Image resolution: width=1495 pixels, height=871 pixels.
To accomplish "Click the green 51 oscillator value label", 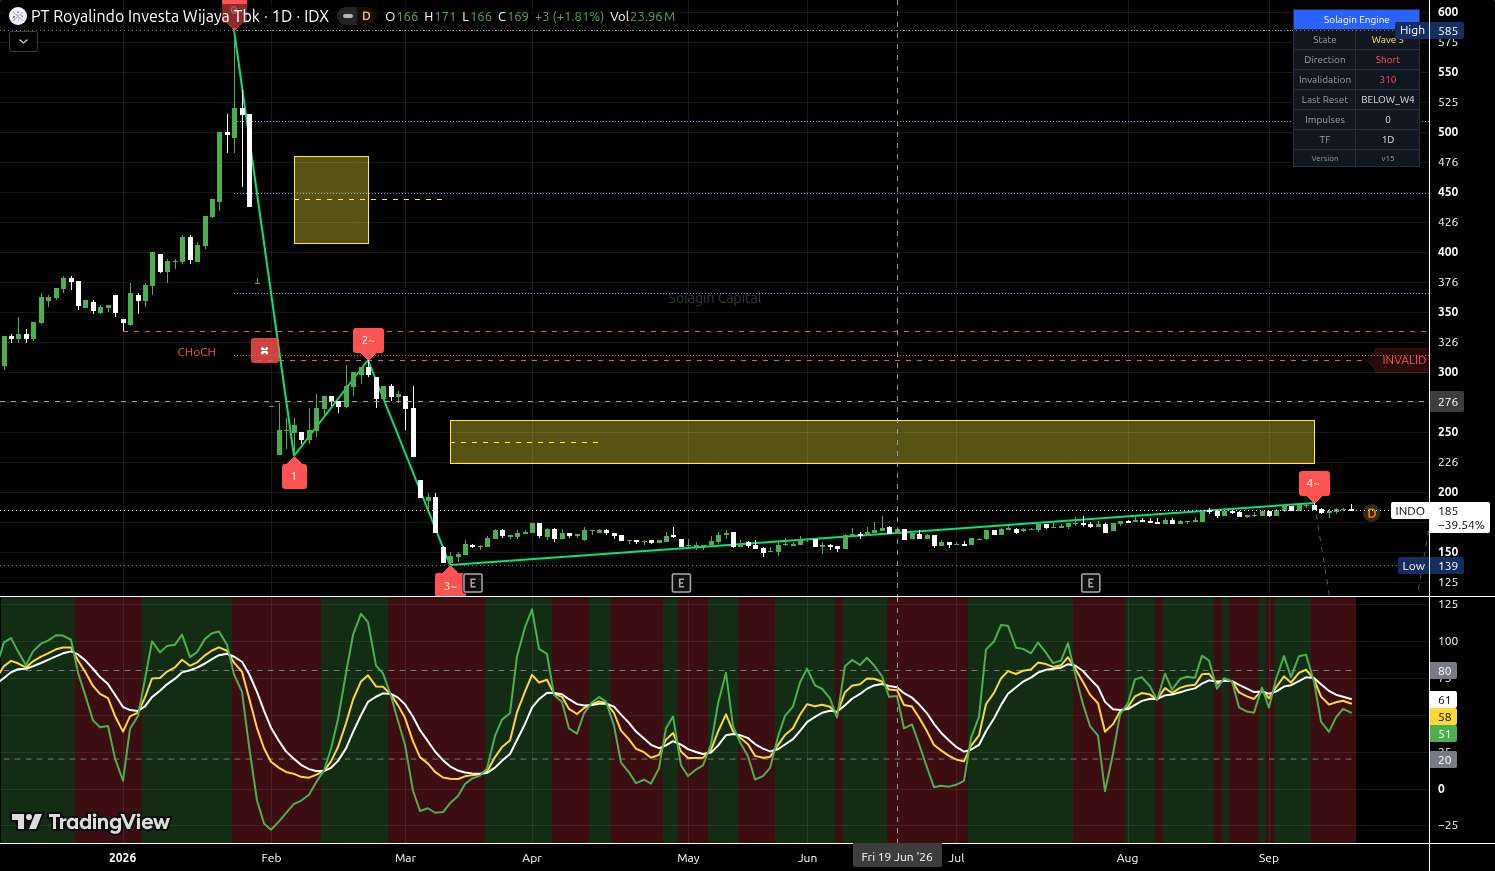I will pyautogui.click(x=1445, y=734).
